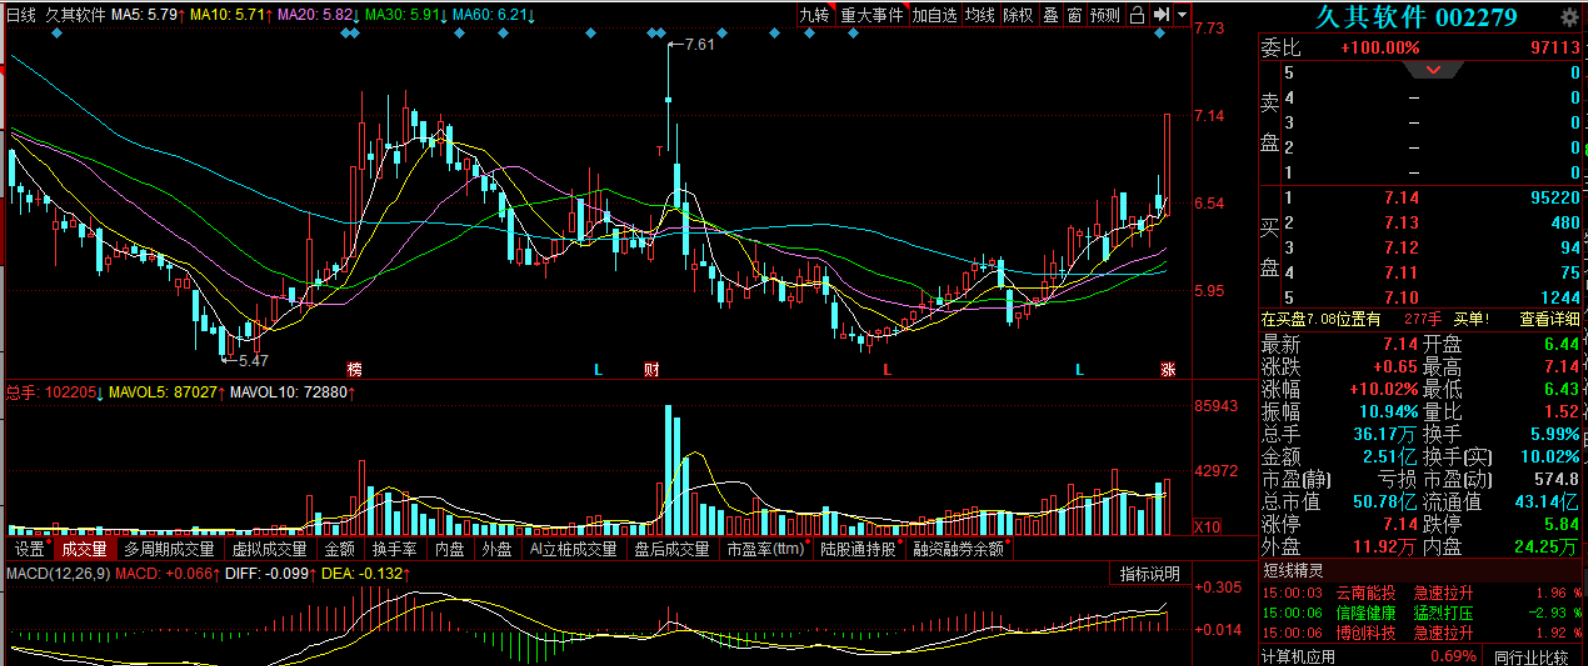Open 九转 indicator

814,15
